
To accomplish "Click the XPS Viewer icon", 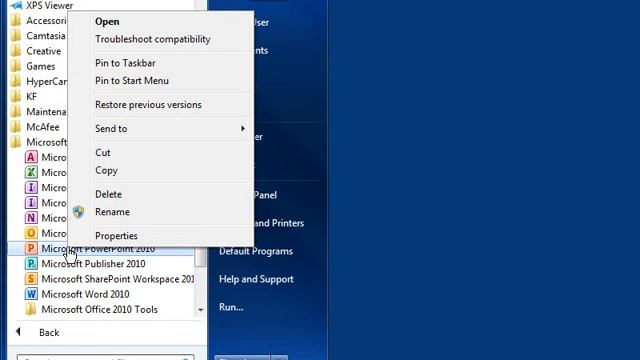I will [16, 5].
